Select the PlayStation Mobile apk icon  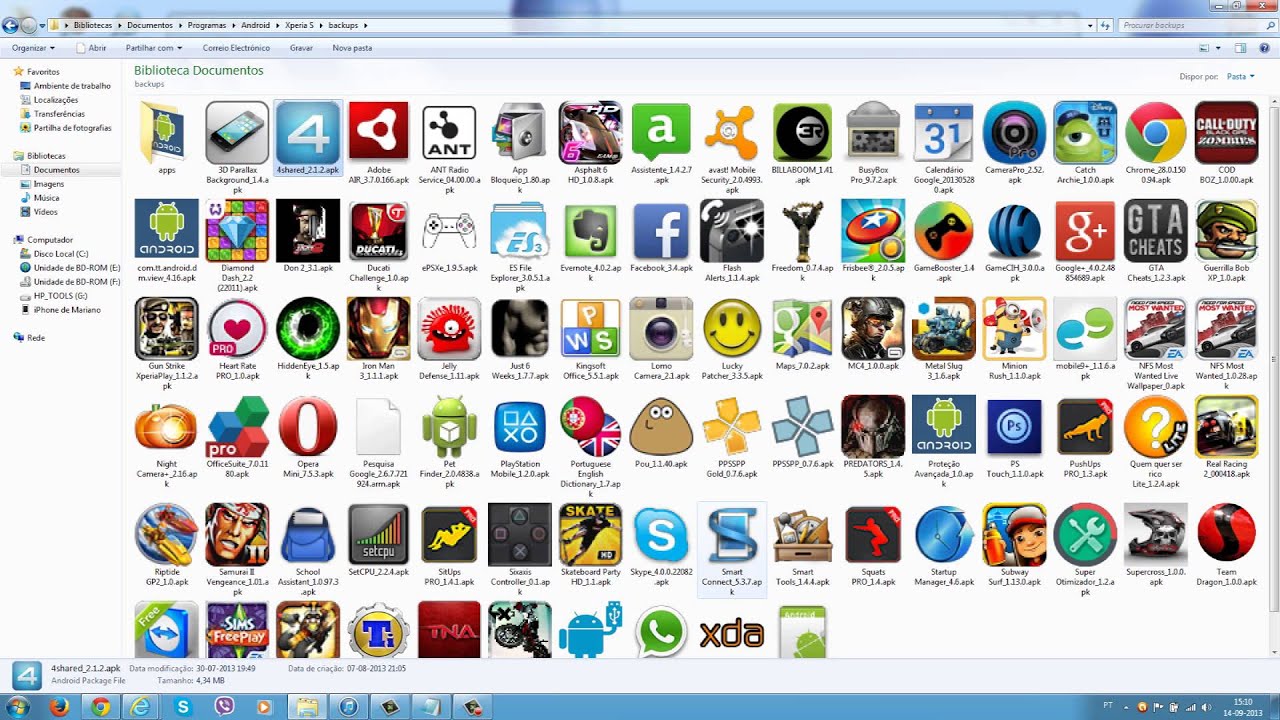pyautogui.click(x=520, y=426)
